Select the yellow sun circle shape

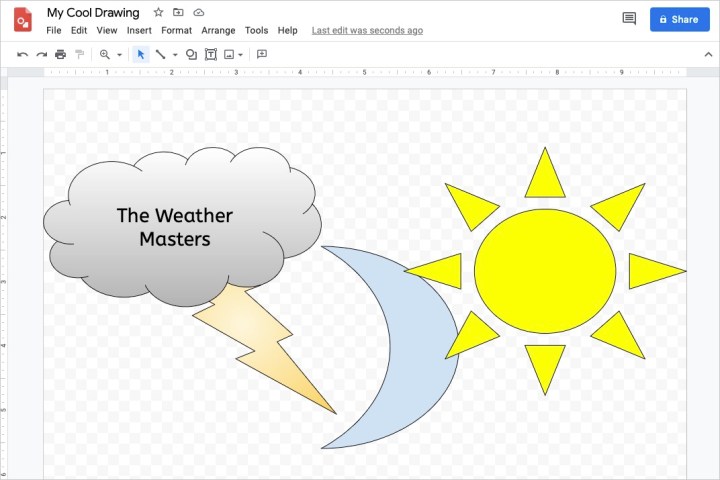pos(545,271)
